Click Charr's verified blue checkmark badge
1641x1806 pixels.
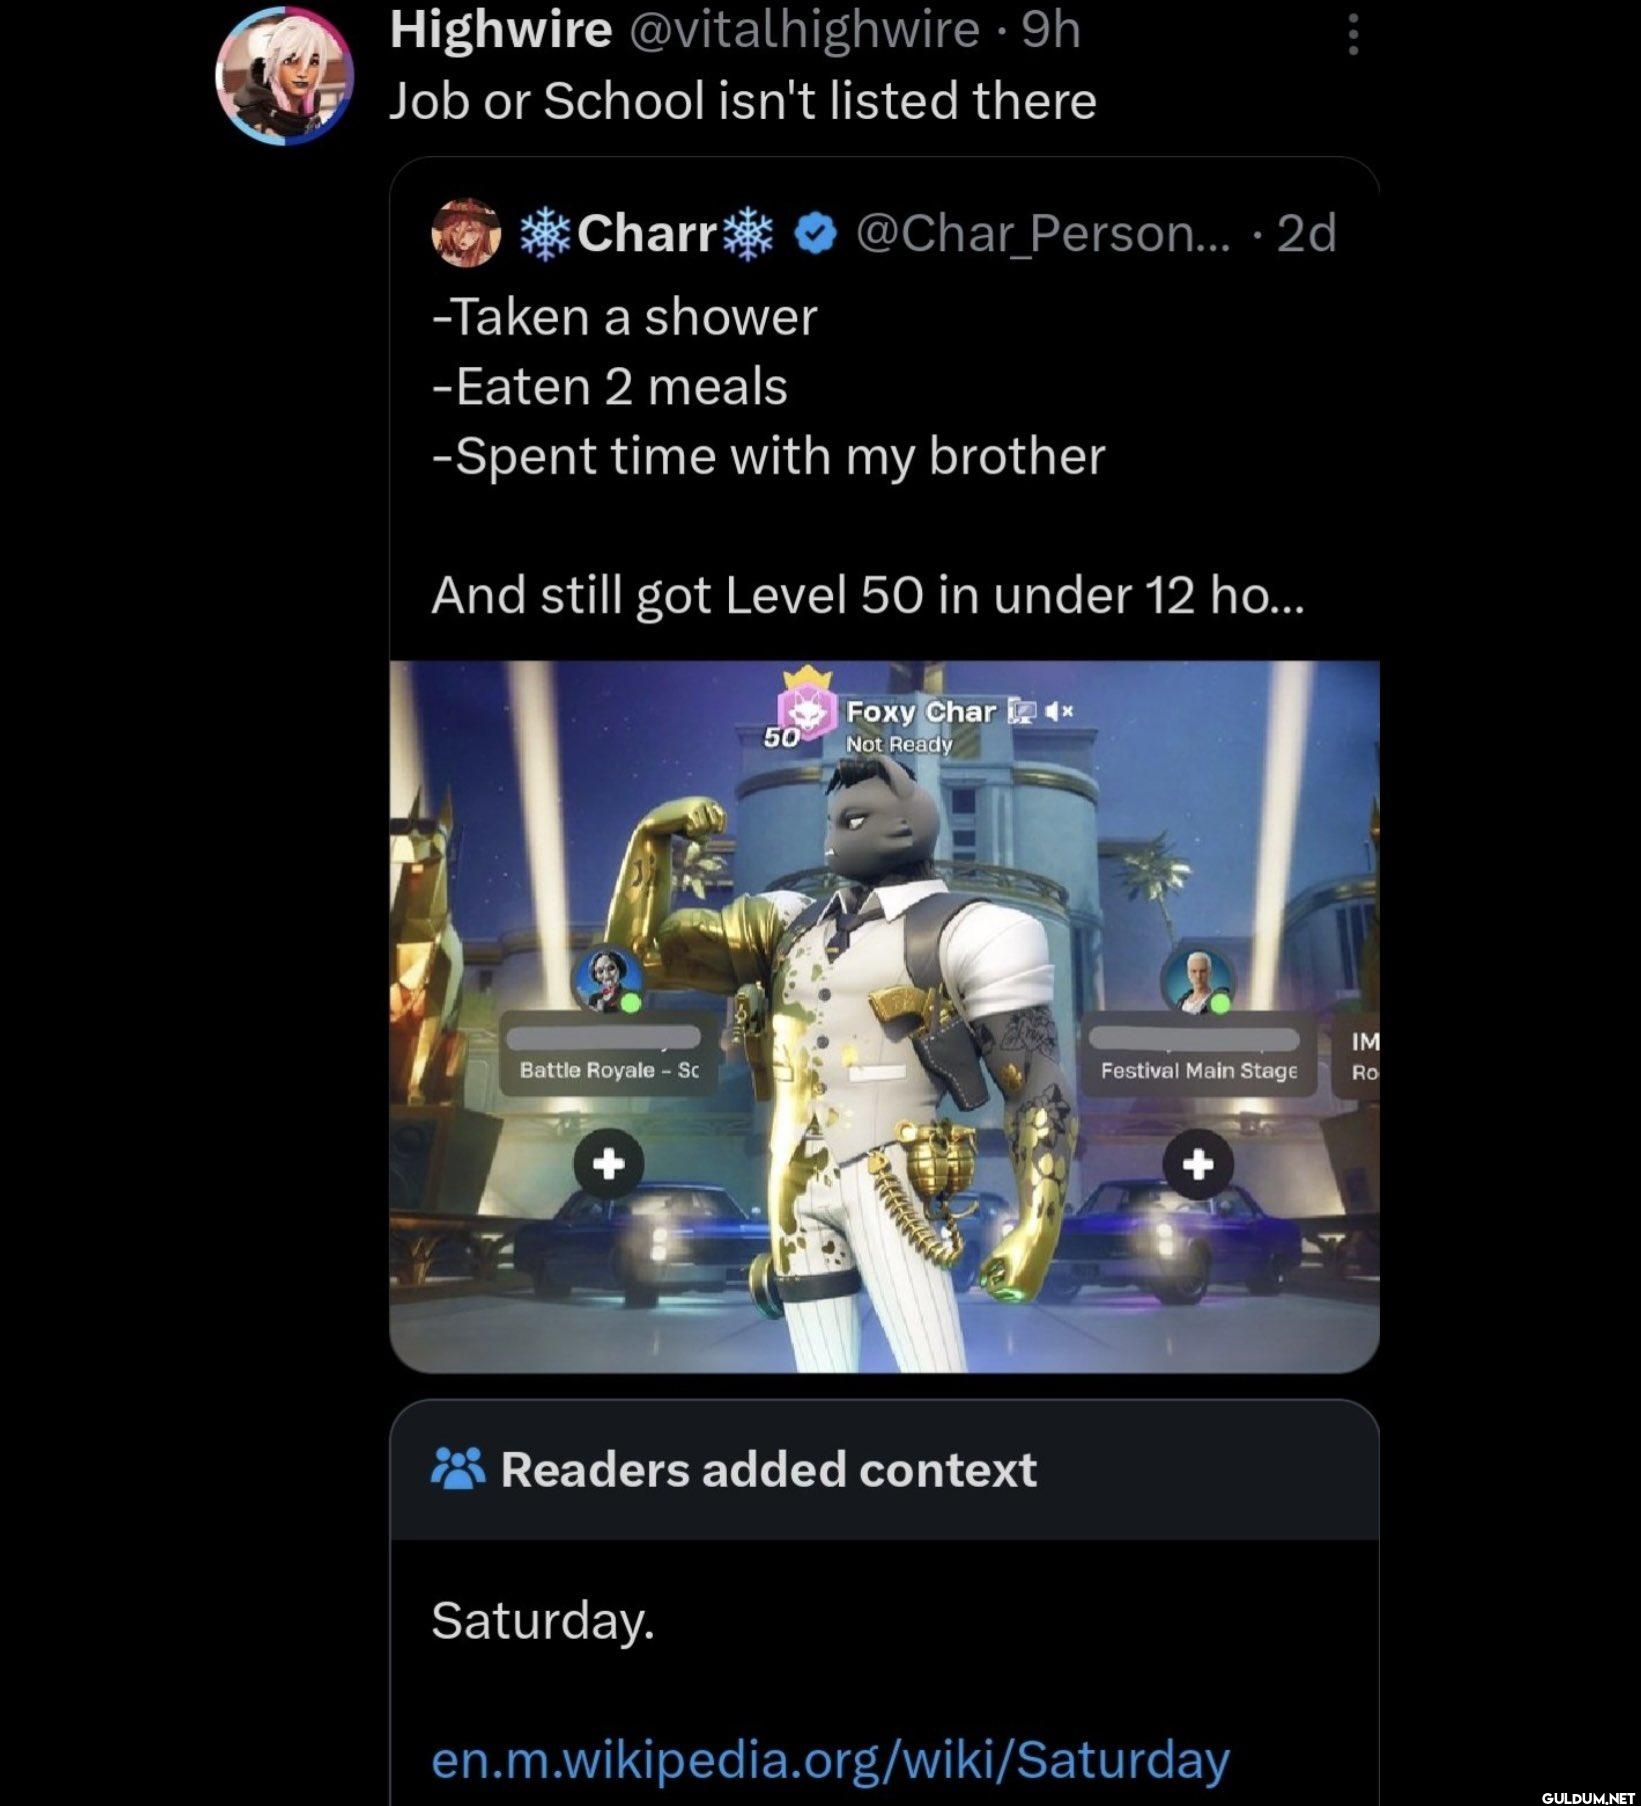[815, 234]
